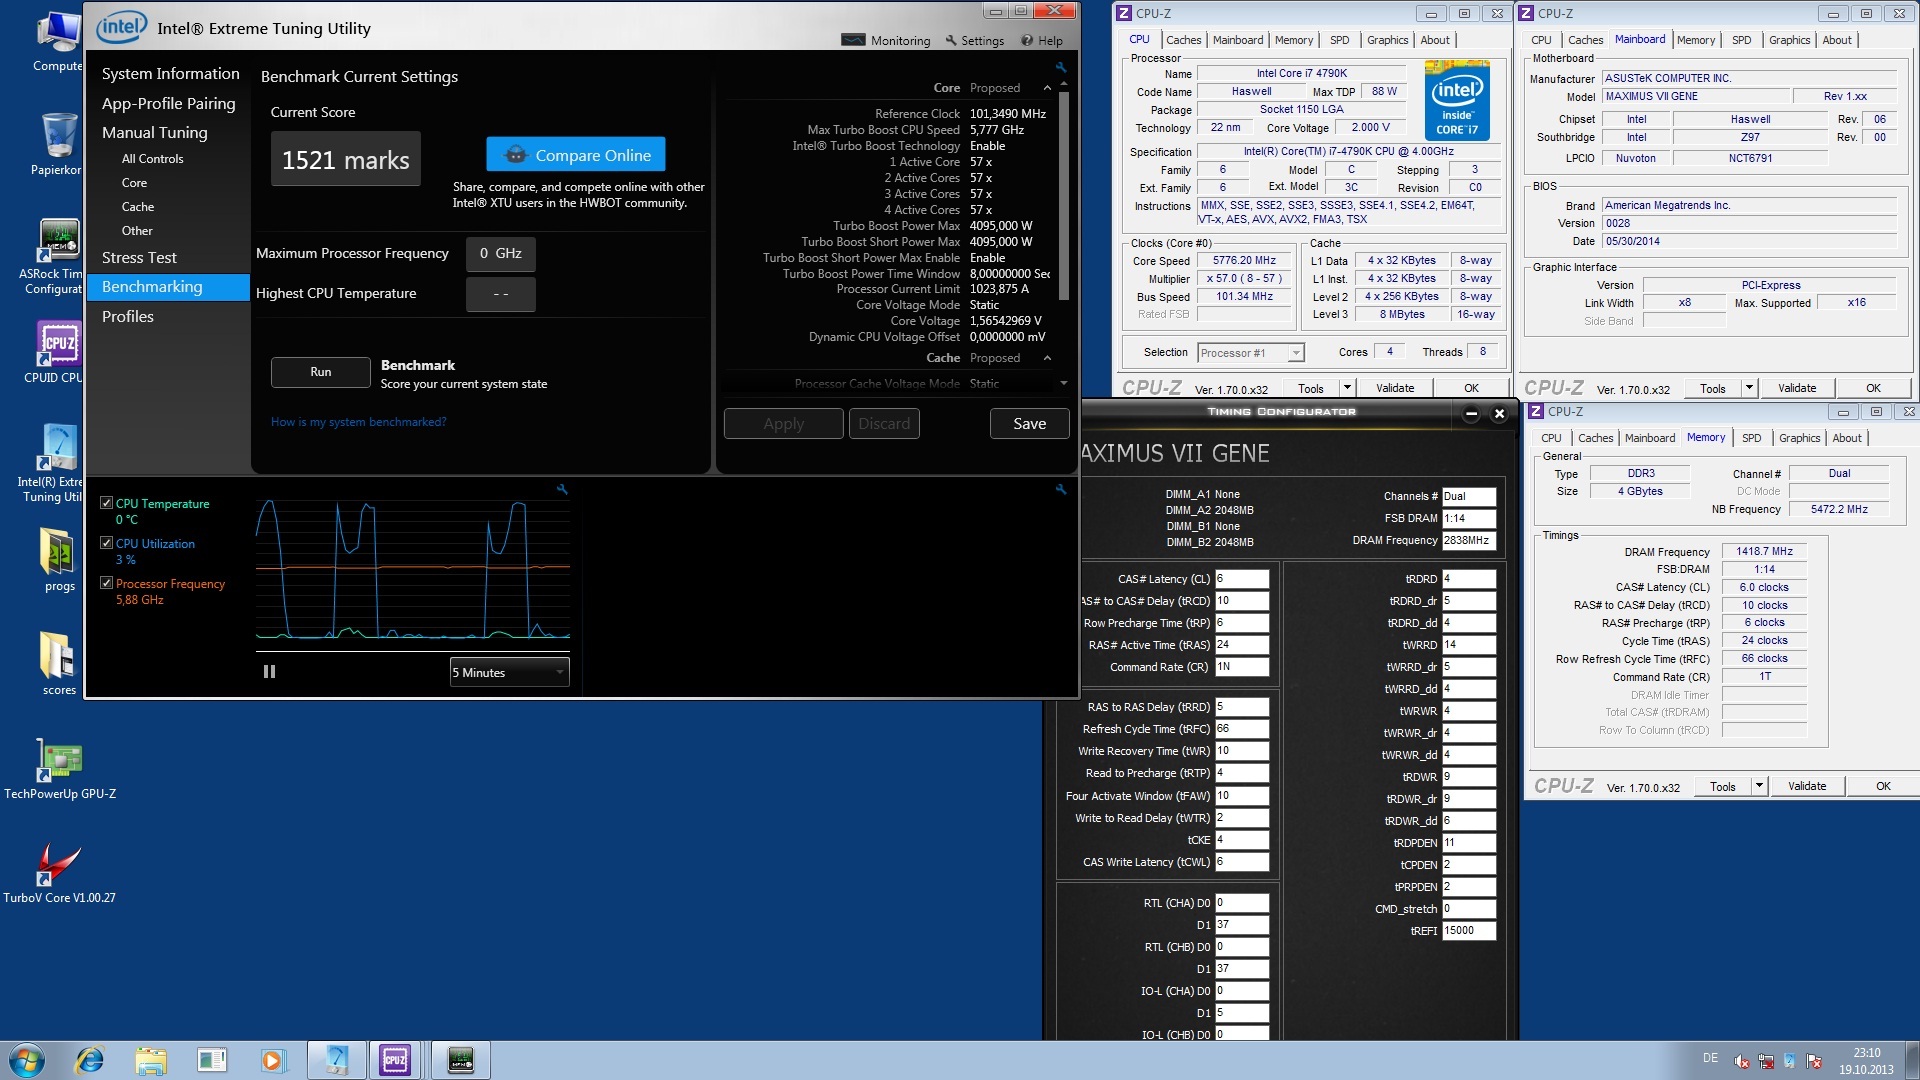Toggle CPU Utilization monitor checkbox

coord(106,543)
